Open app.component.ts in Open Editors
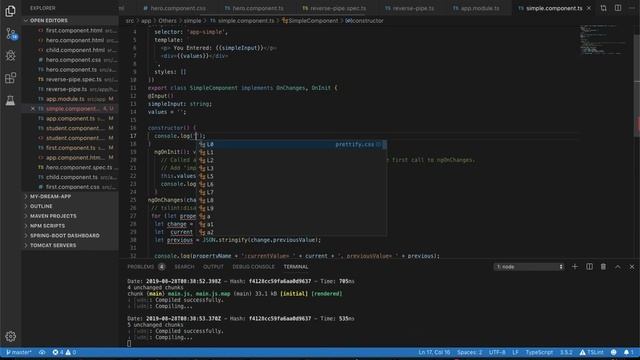The height and width of the screenshot is (360, 640). 70,118
